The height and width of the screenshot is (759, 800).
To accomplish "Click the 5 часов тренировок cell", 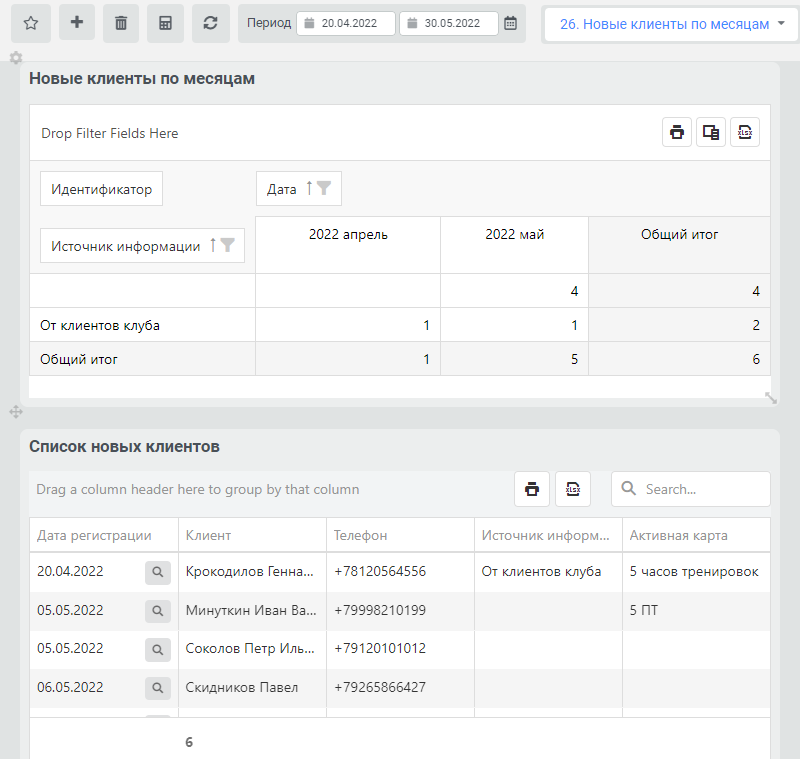I will click(x=696, y=572).
